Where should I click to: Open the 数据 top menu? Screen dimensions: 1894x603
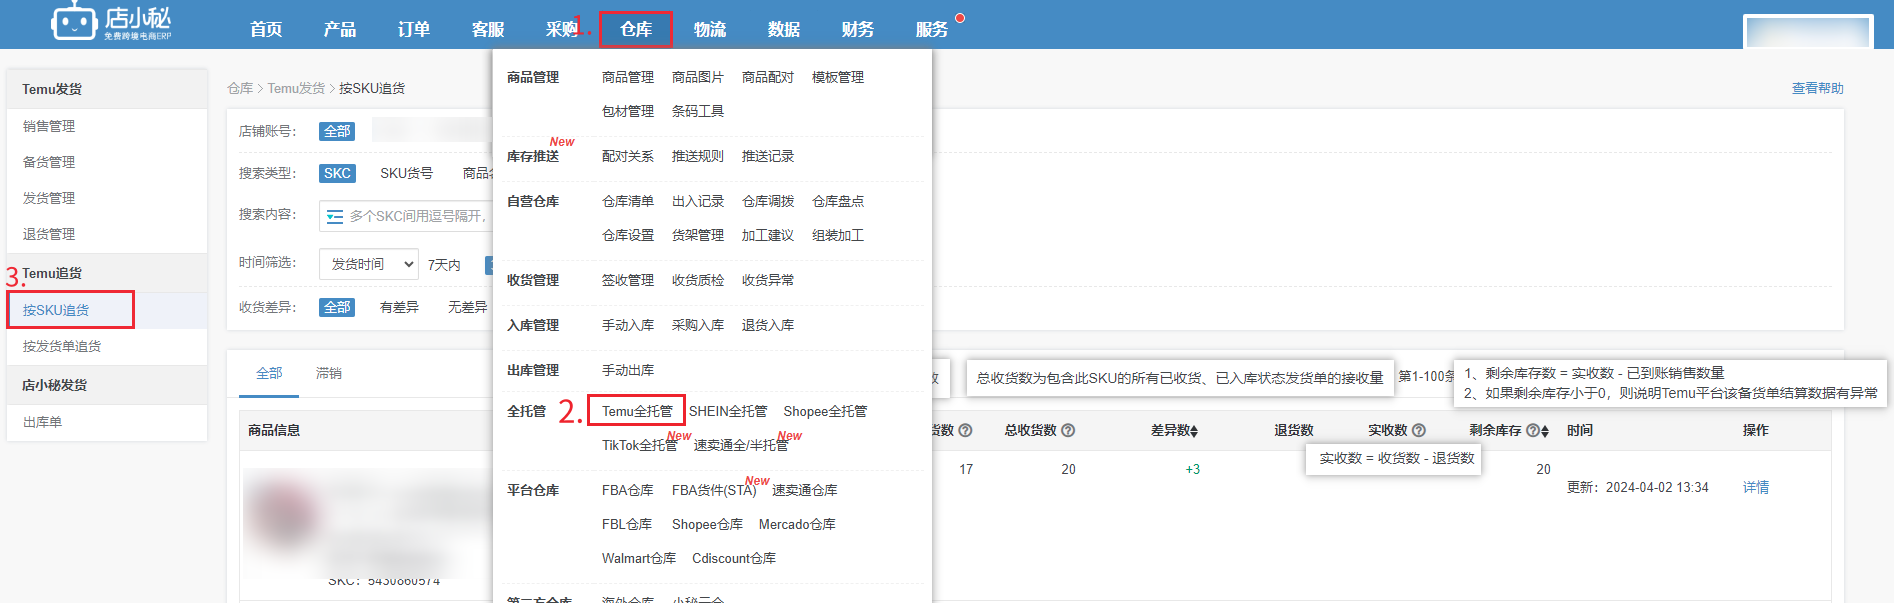[x=784, y=29]
